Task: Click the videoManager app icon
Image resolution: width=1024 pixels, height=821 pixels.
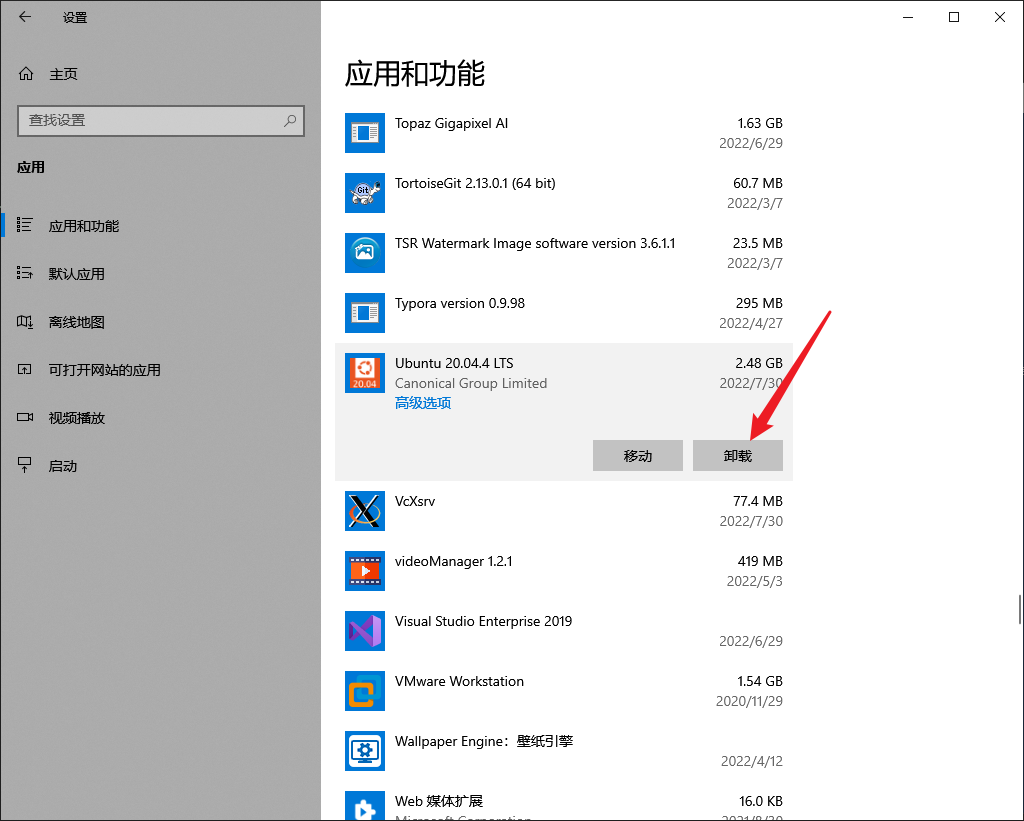Action: point(364,571)
